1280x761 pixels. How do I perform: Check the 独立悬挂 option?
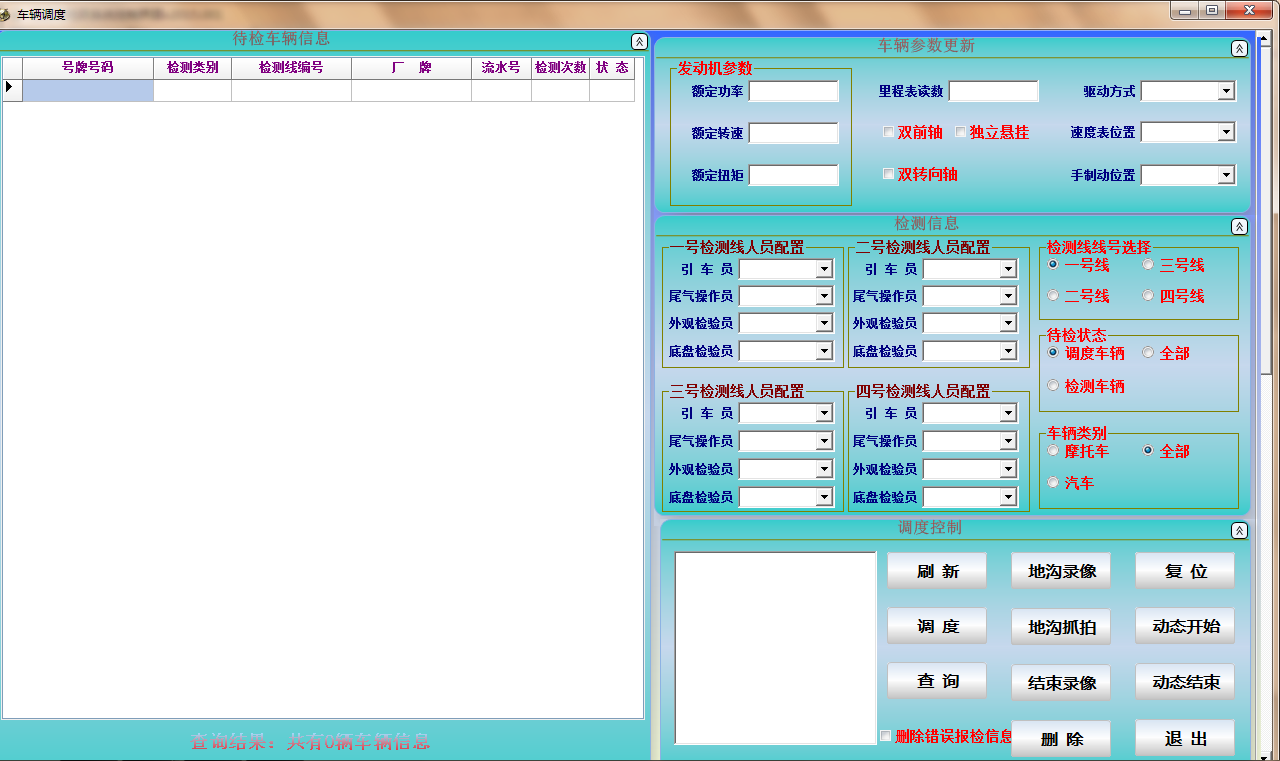961,132
